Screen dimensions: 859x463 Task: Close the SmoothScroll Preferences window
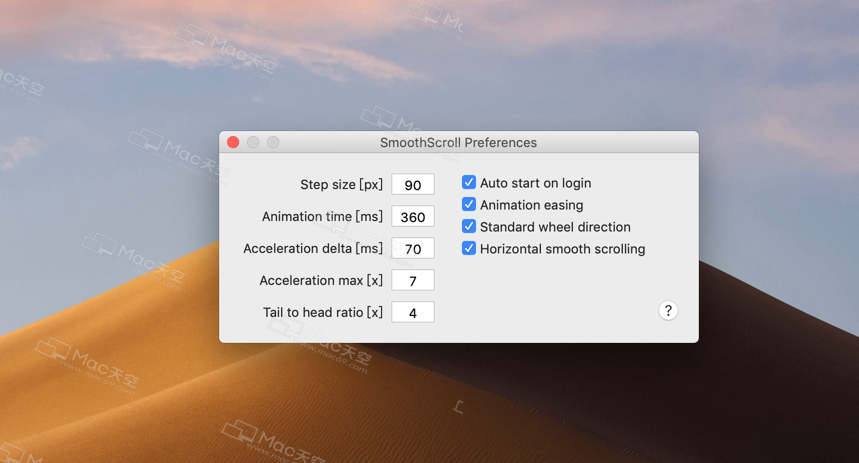(233, 142)
